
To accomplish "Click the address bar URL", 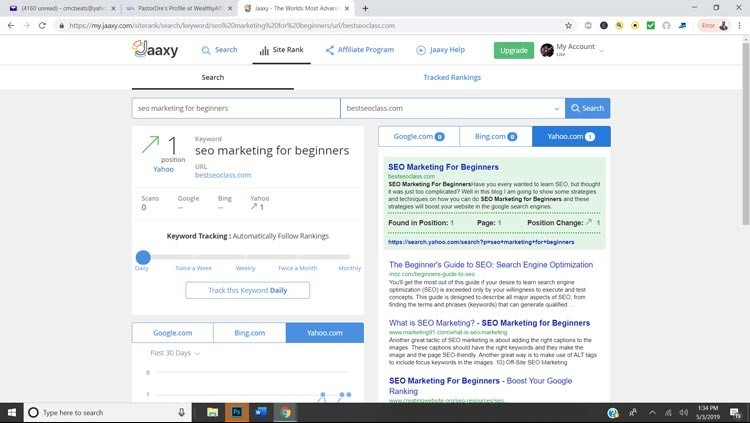I will [232, 25].
